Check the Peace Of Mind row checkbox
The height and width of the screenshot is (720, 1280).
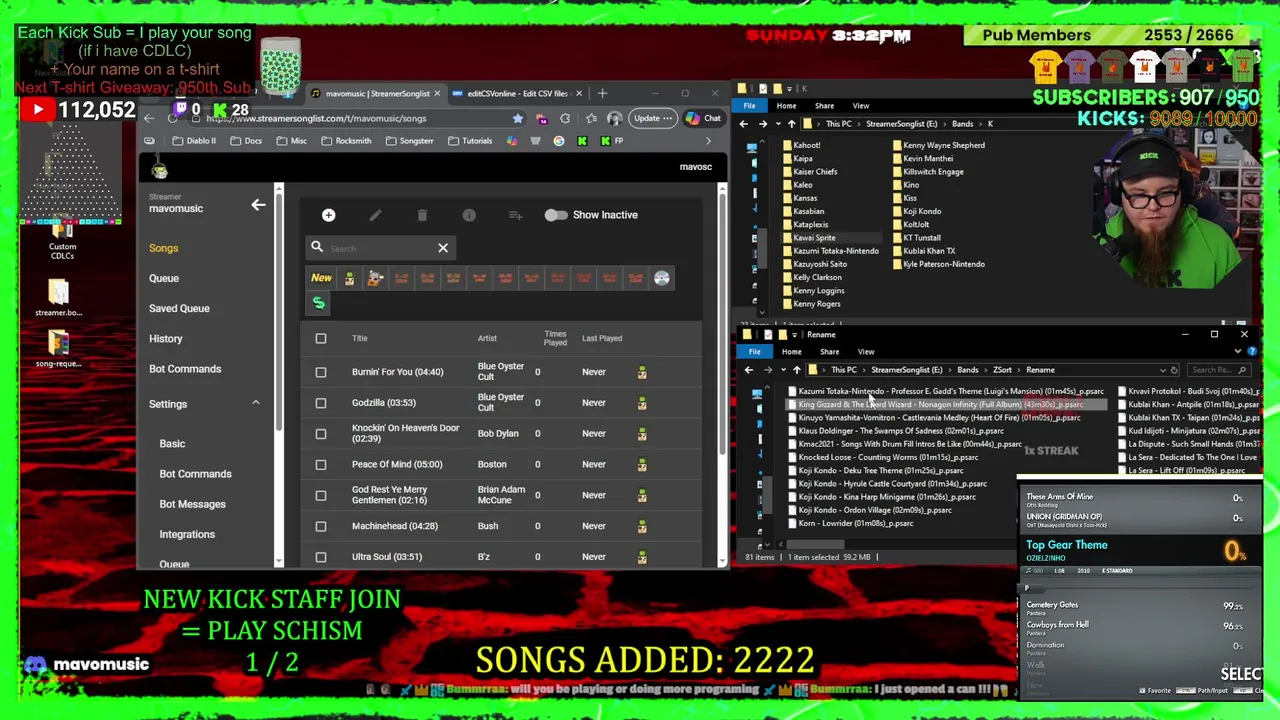[x=321, y=464]
